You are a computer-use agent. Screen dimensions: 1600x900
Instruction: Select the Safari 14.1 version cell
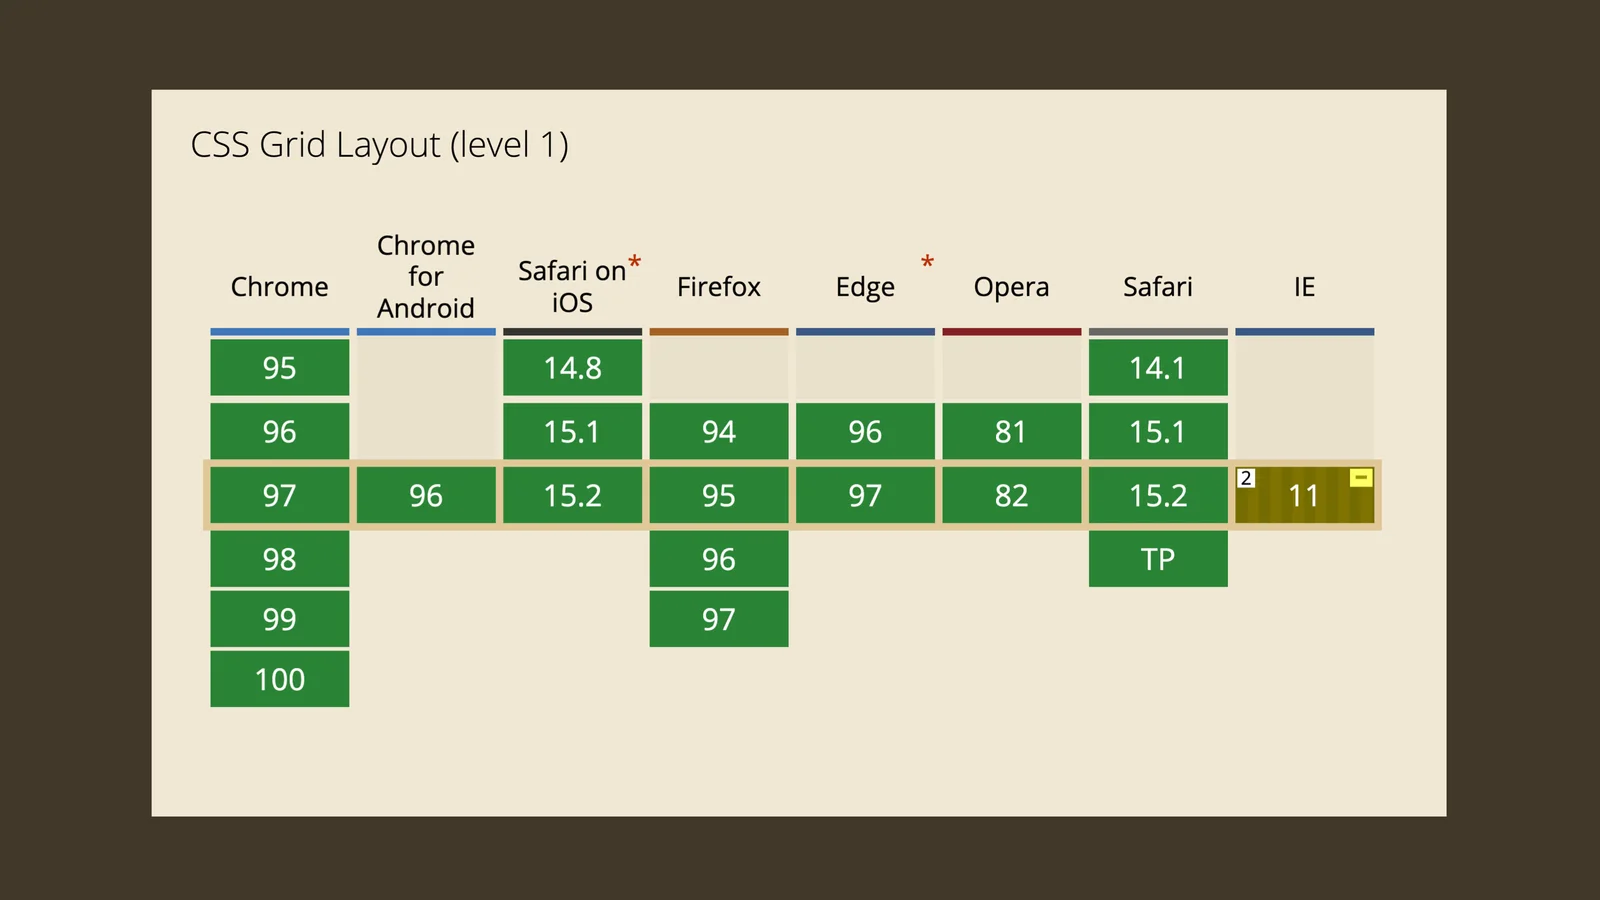coord(1158,368)
